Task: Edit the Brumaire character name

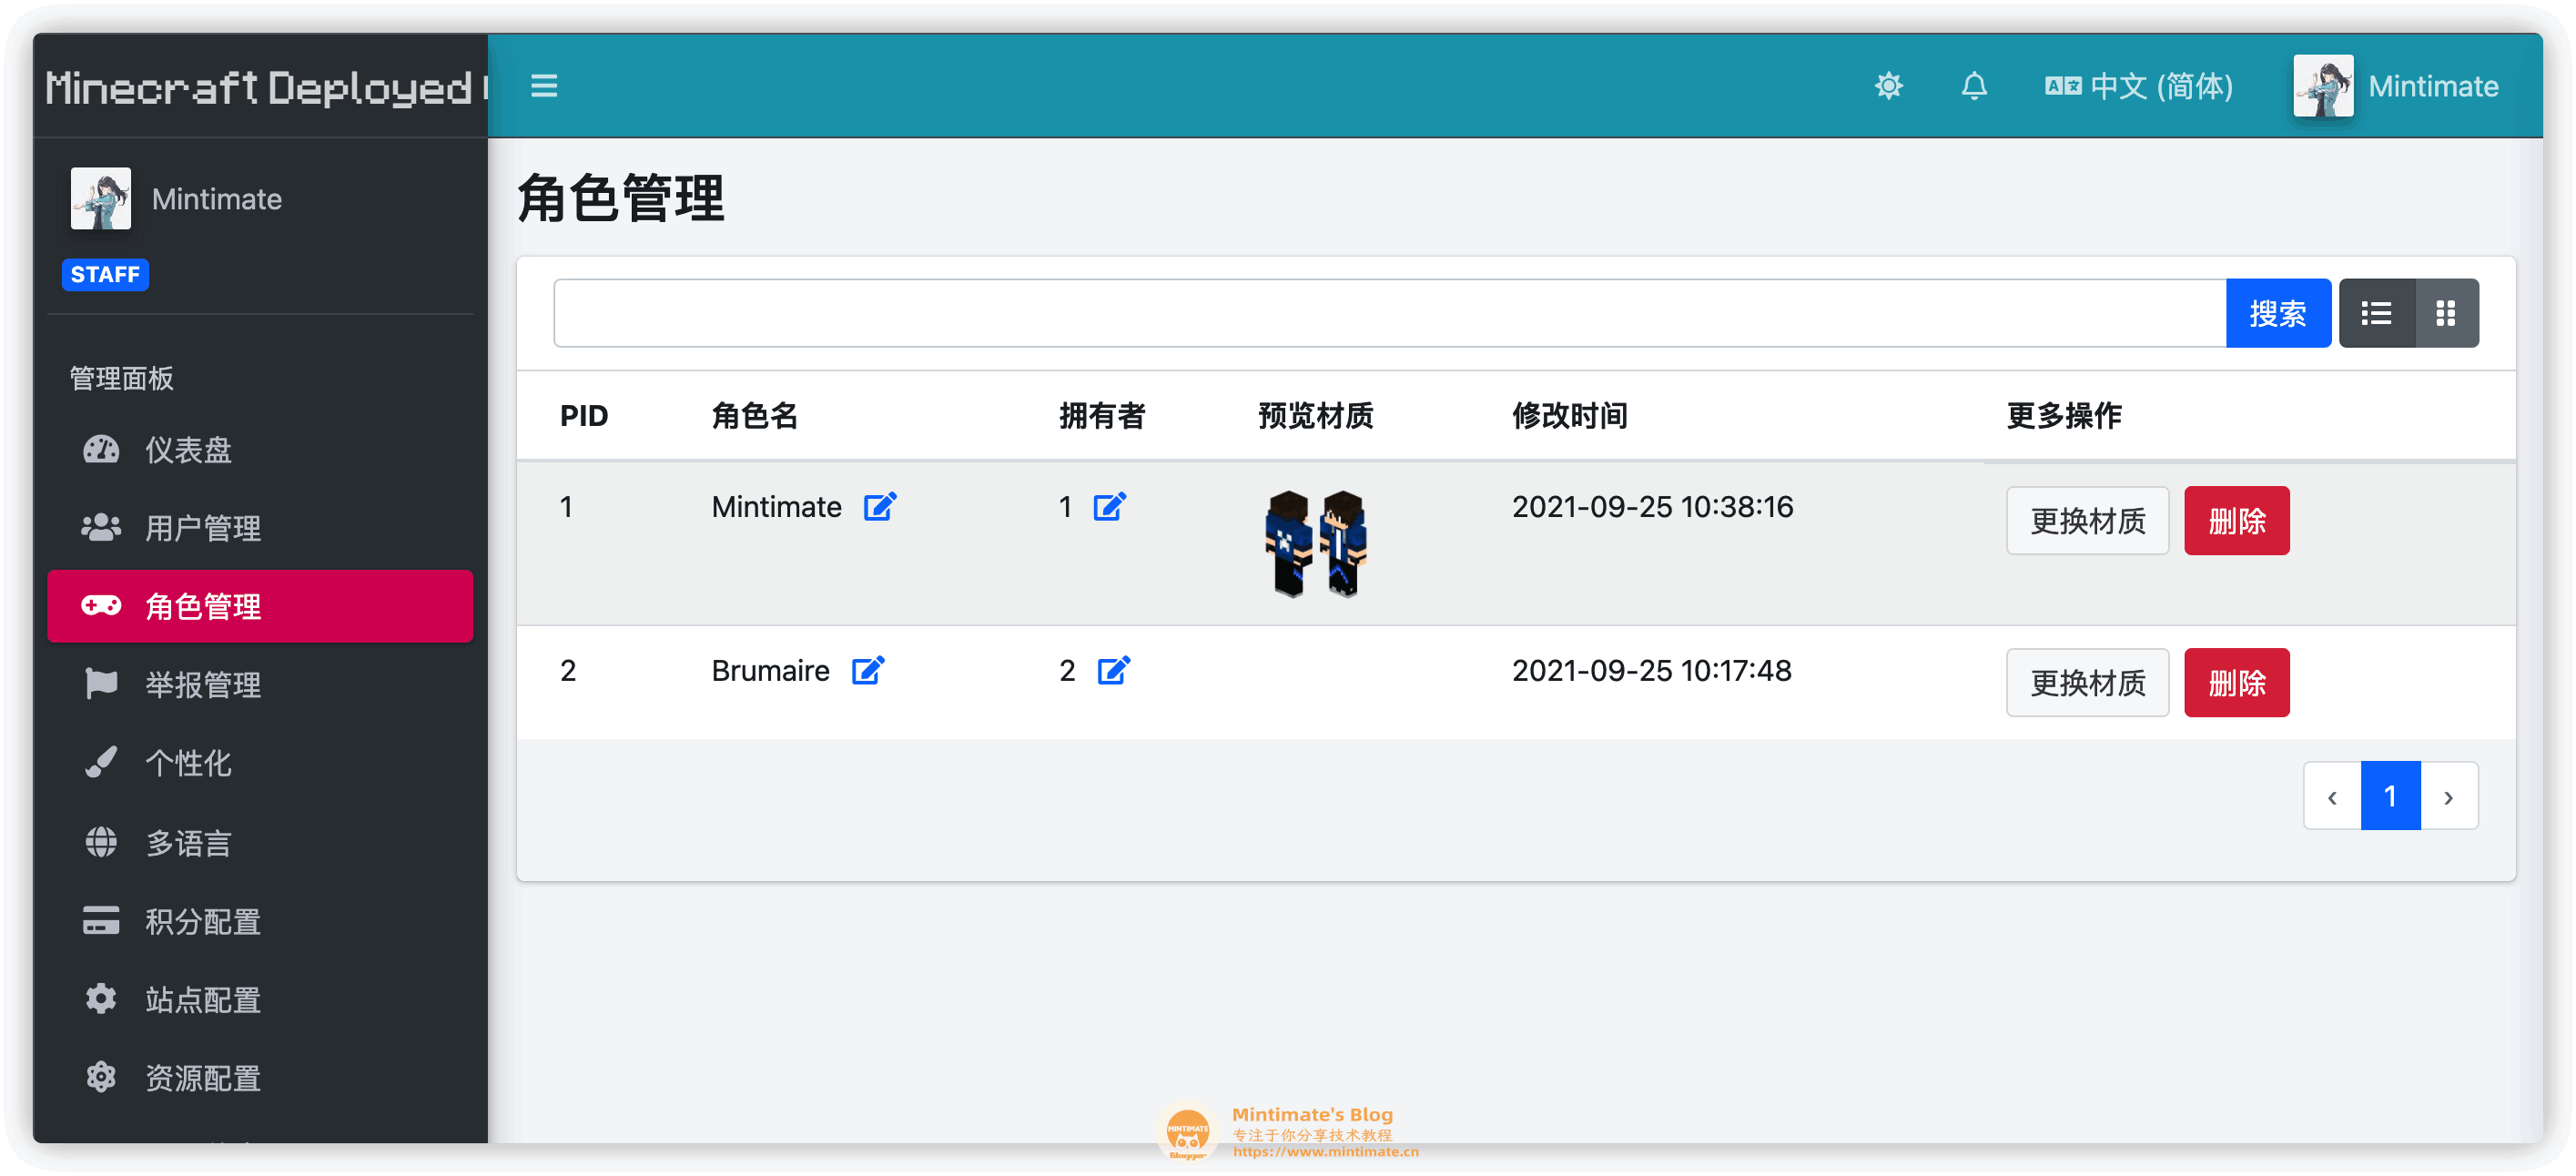Action: coord(867,670)
